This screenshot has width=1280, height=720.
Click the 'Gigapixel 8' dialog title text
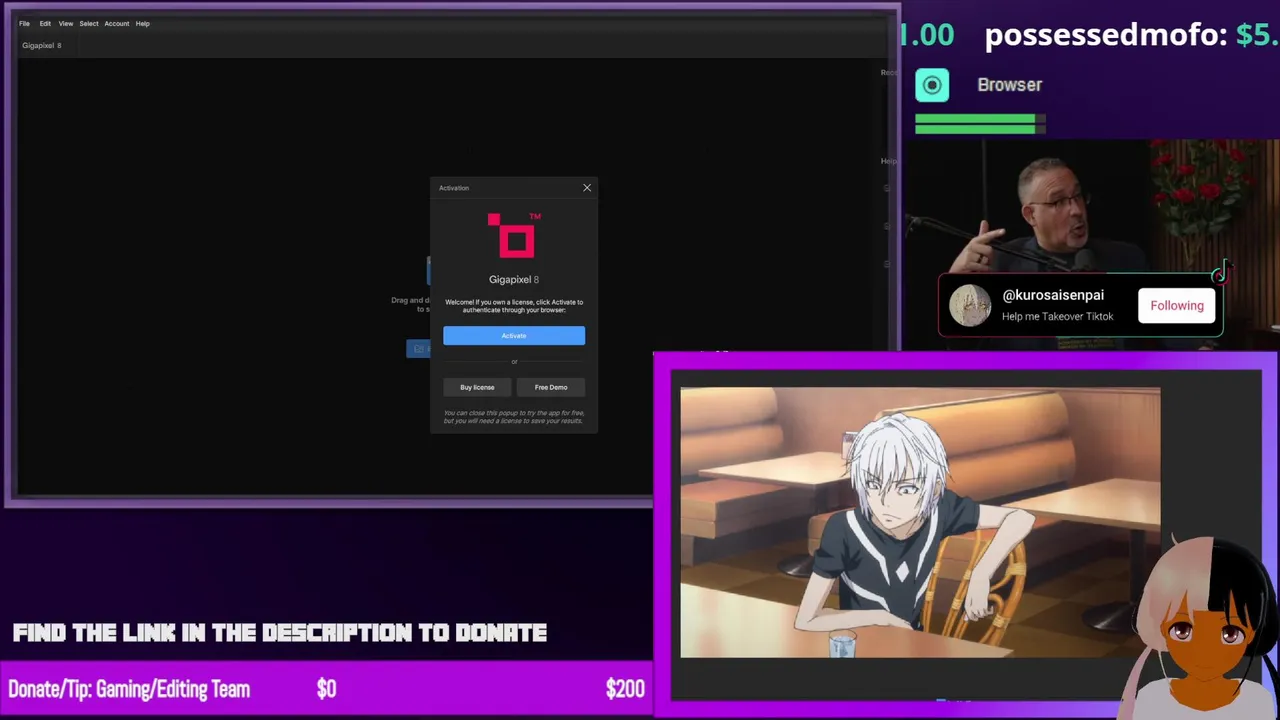[514, 279]
